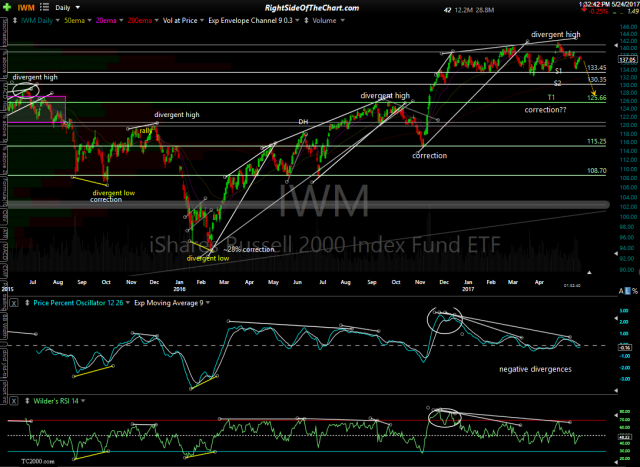Open the IWM Daily plot dropdown
Image resolution: width=640 pixels, height=467 pixels.
coord(58,20)
